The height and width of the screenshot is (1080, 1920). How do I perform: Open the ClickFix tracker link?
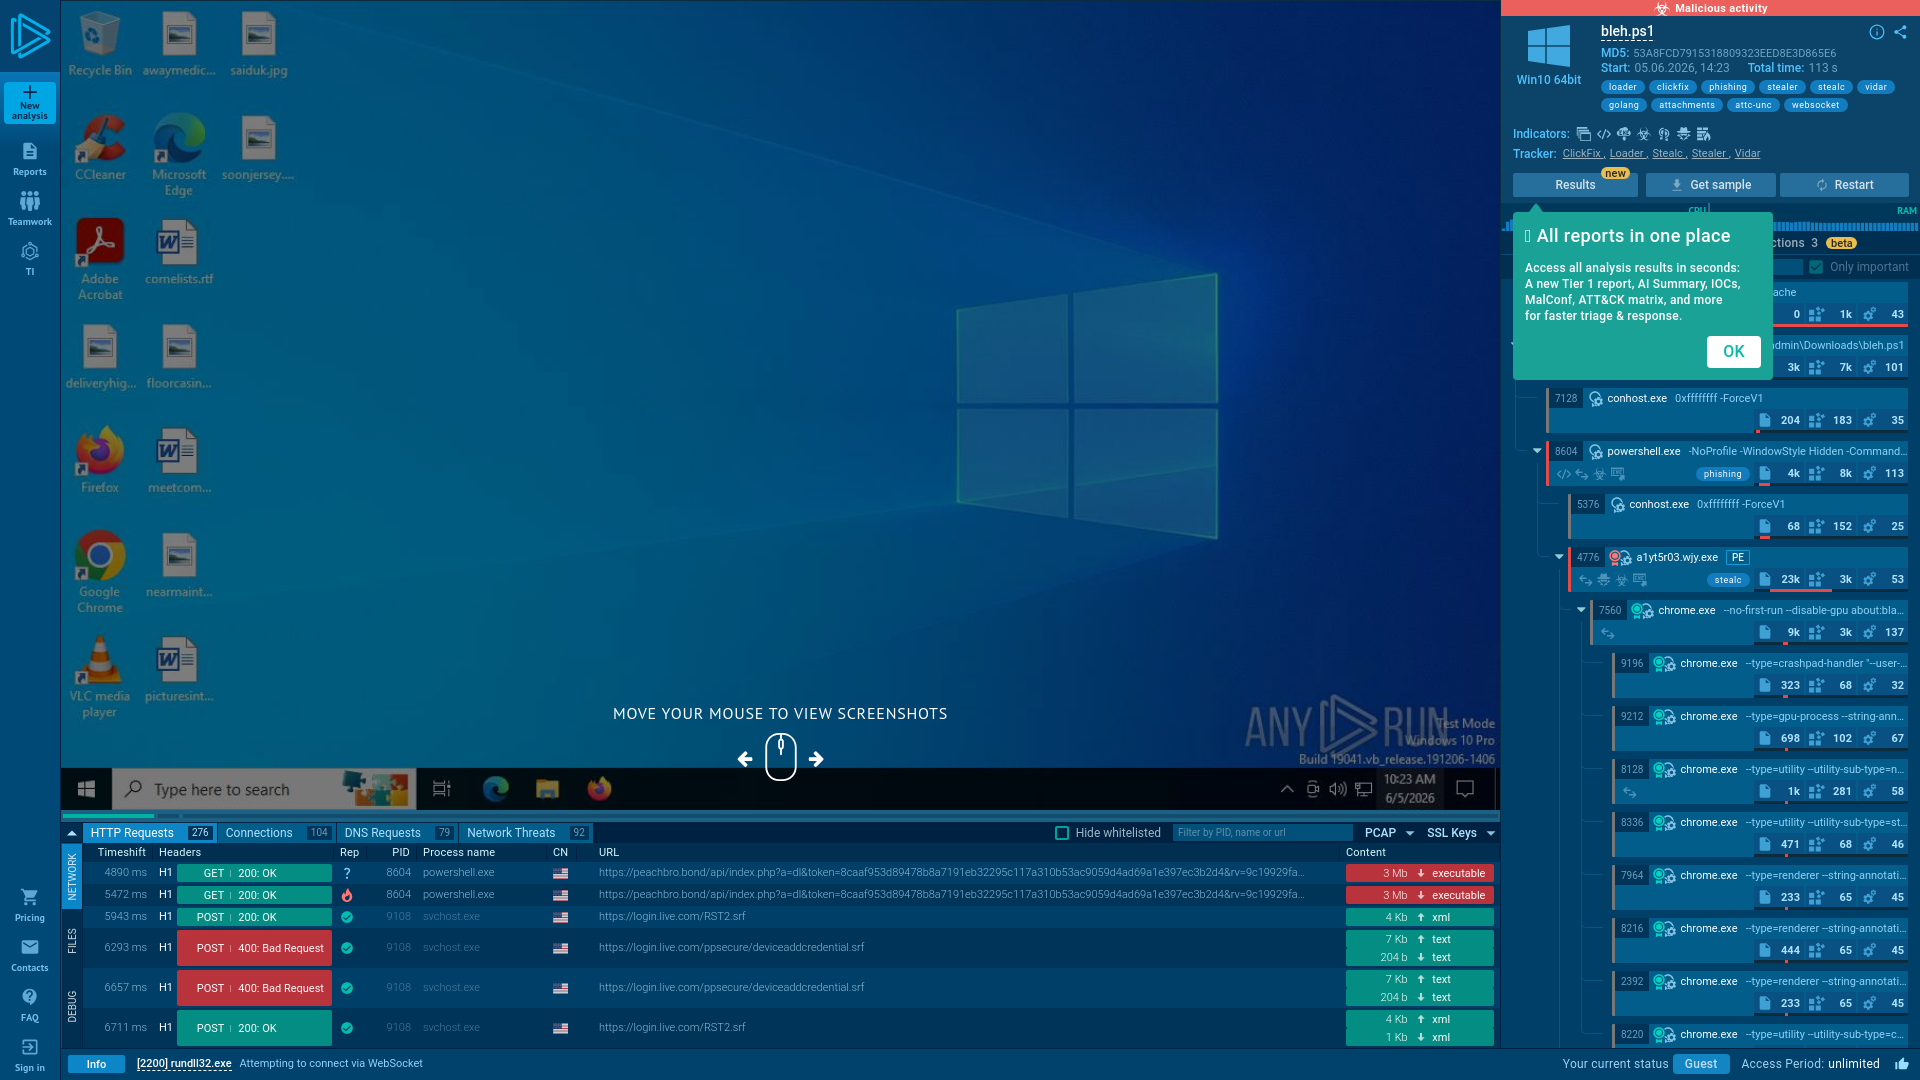coord(1582,154)
